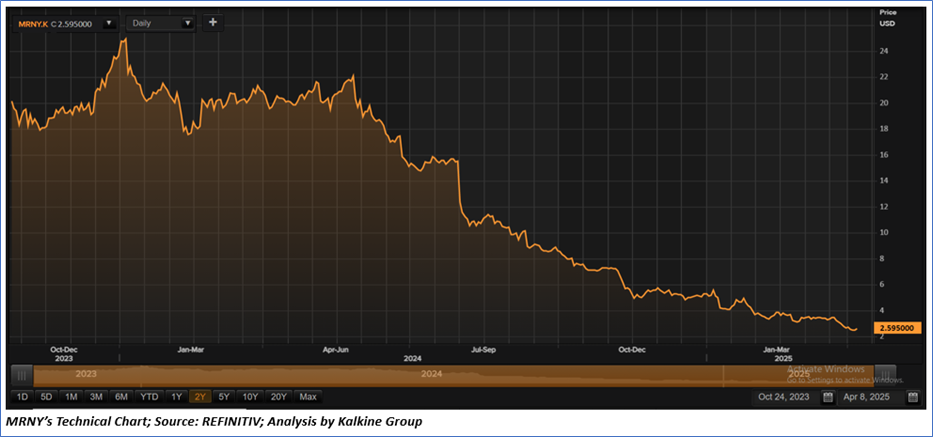Grab the right handle of range navigator
This screenshot has height=437, width=933.
885,376
